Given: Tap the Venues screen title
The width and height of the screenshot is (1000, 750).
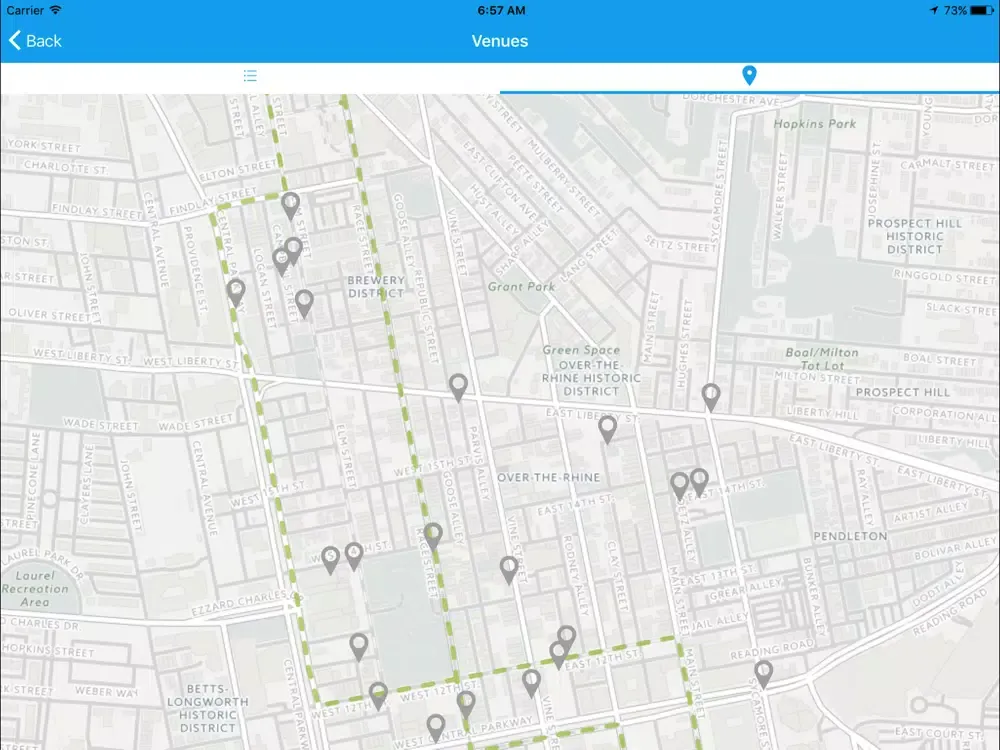Looking at the screenshot, I should (x=500, y=41).
